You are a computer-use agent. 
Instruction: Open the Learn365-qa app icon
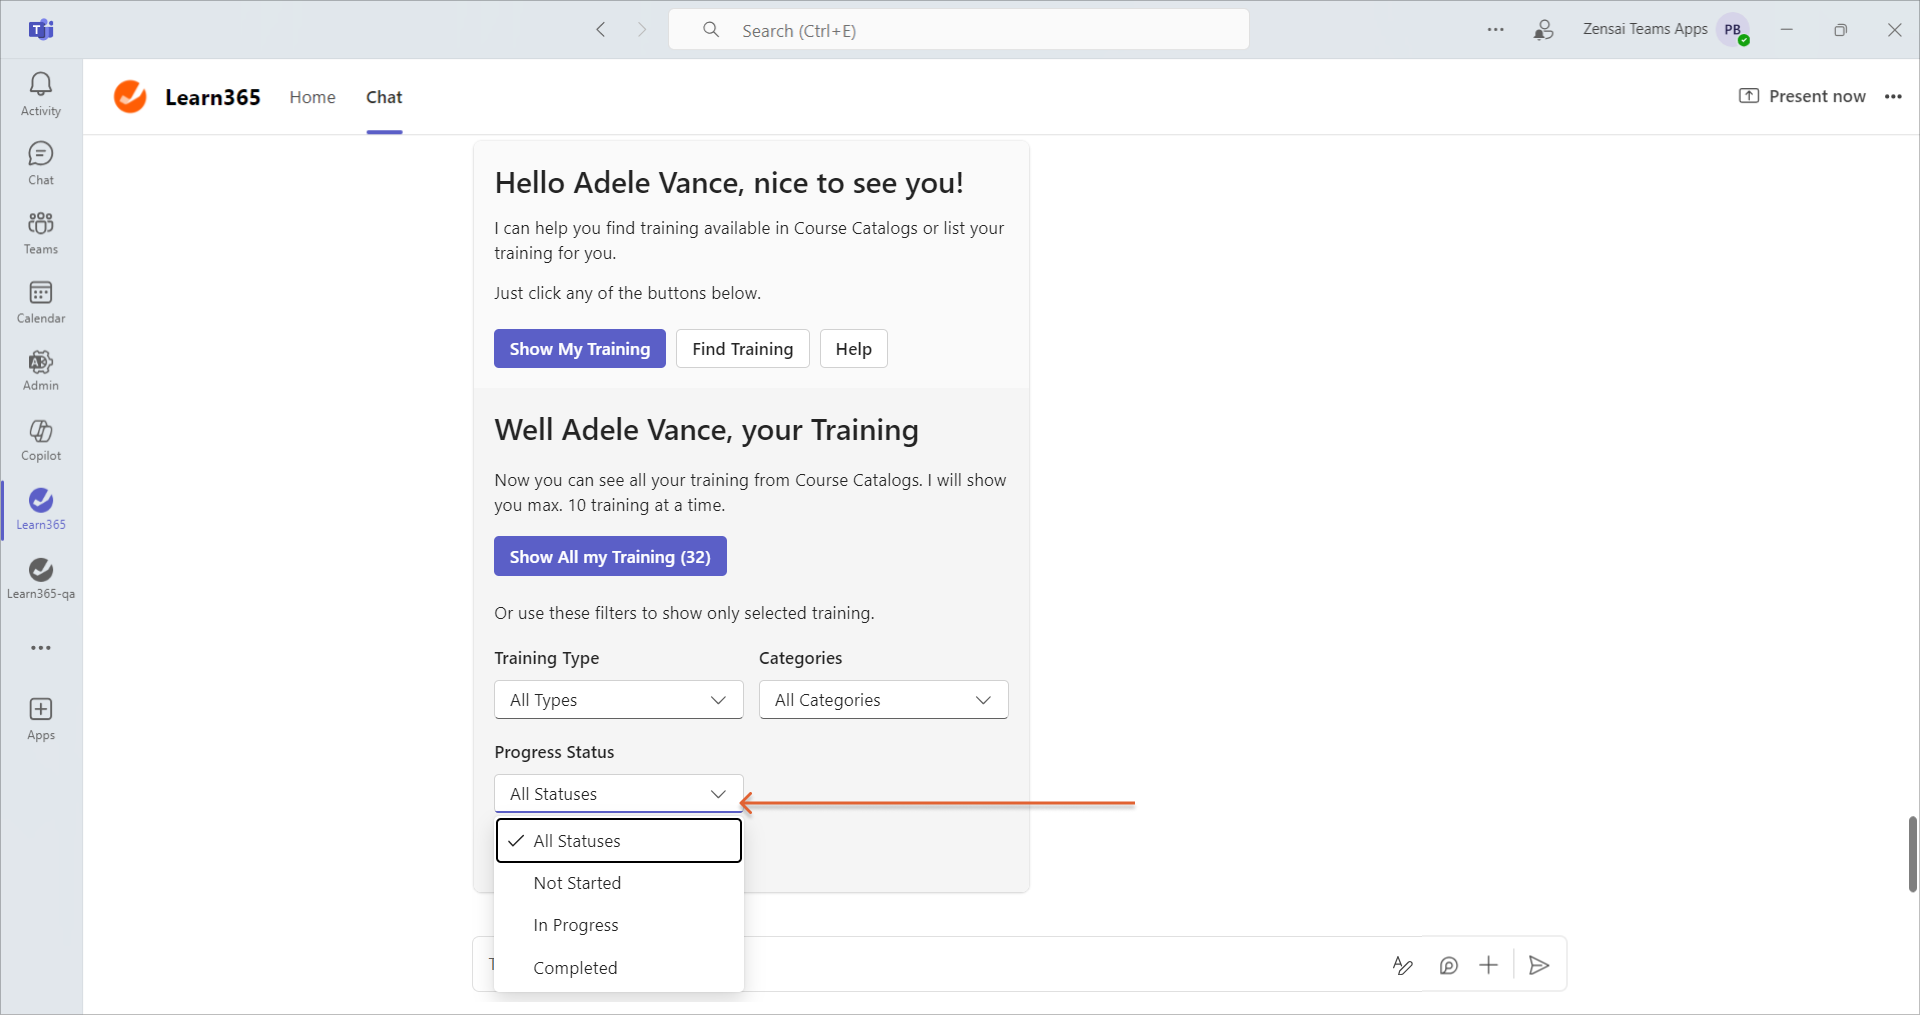coord(41,578)
